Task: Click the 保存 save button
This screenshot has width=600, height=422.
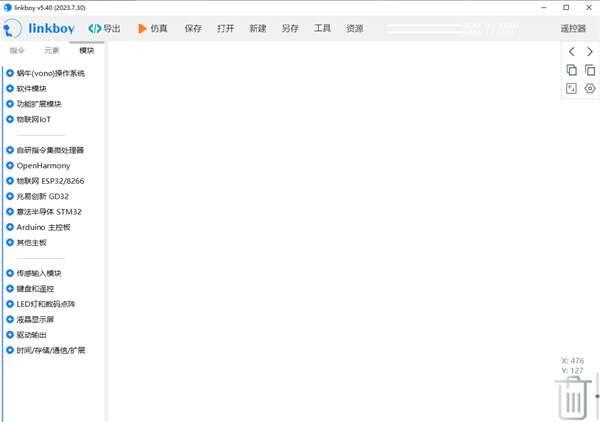Action: point(193,29)
